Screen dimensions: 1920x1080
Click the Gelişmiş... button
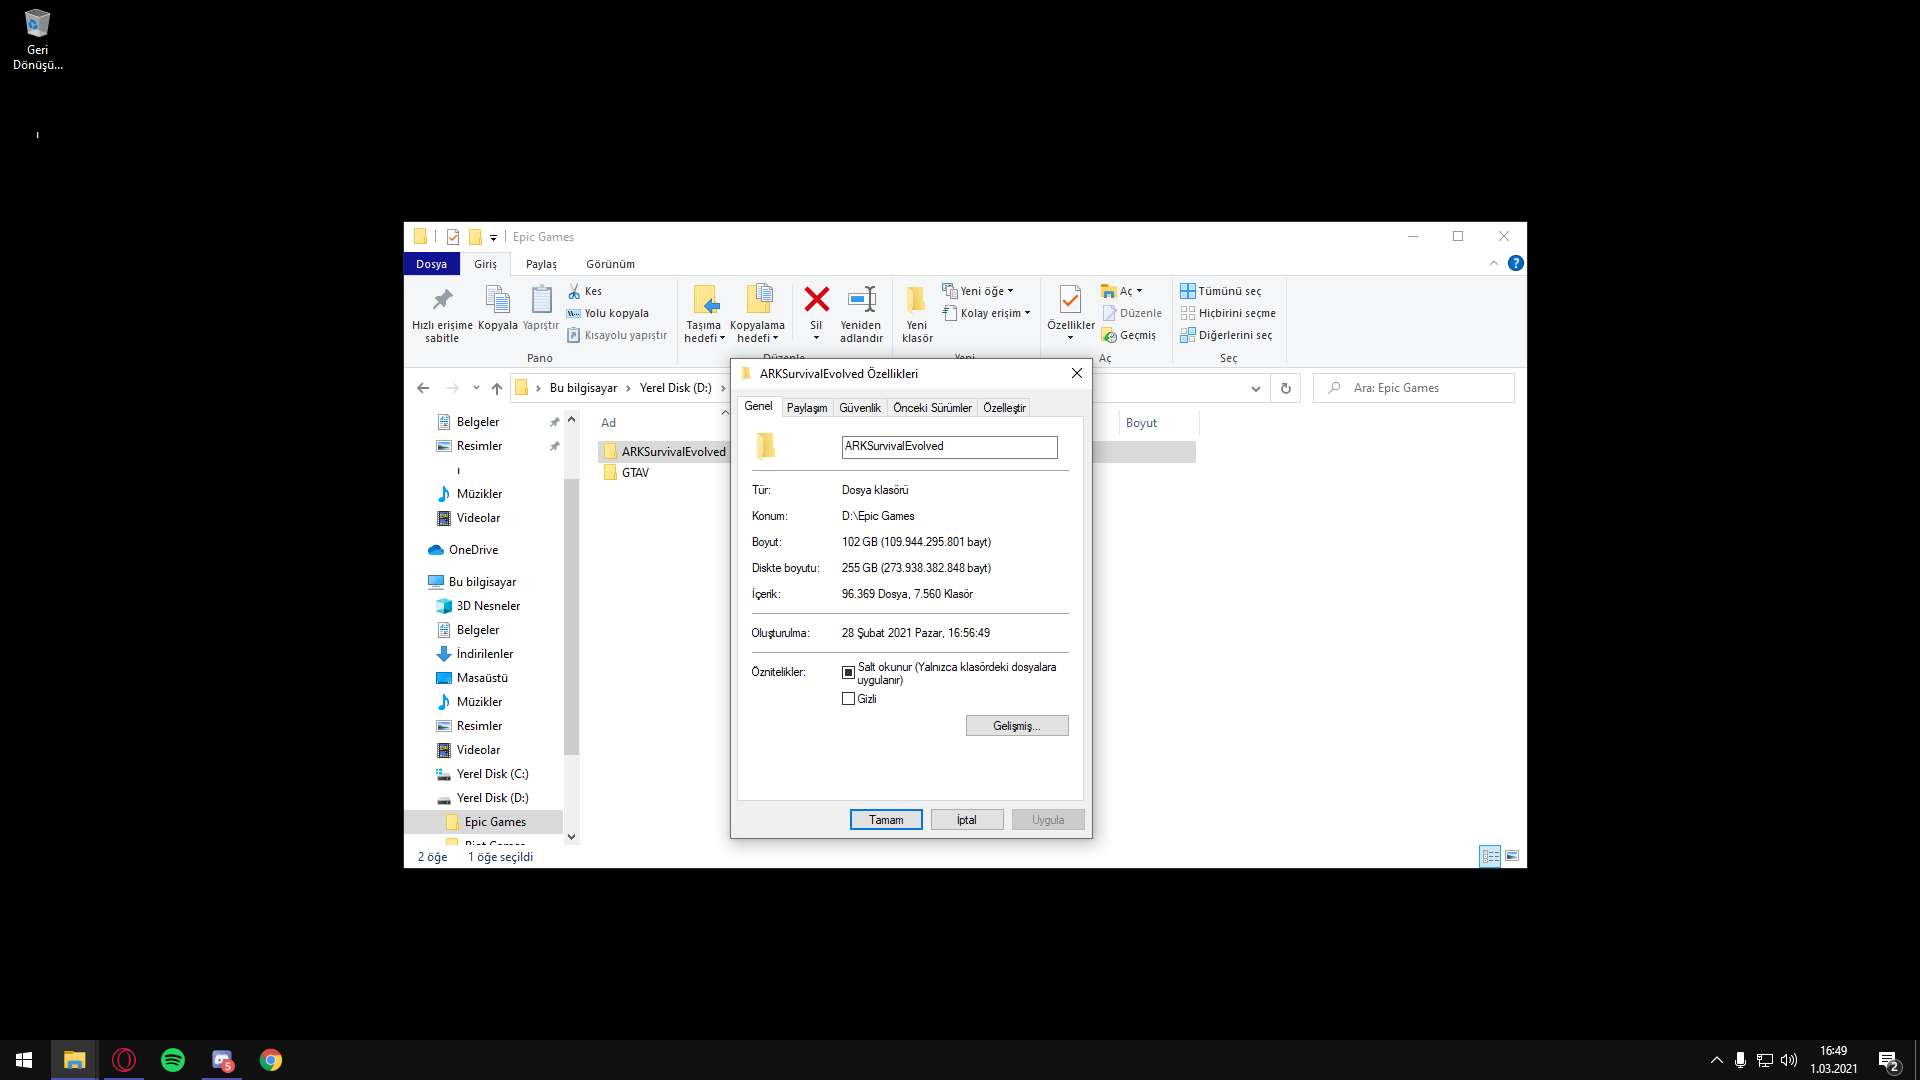[x=1016, y=726]
